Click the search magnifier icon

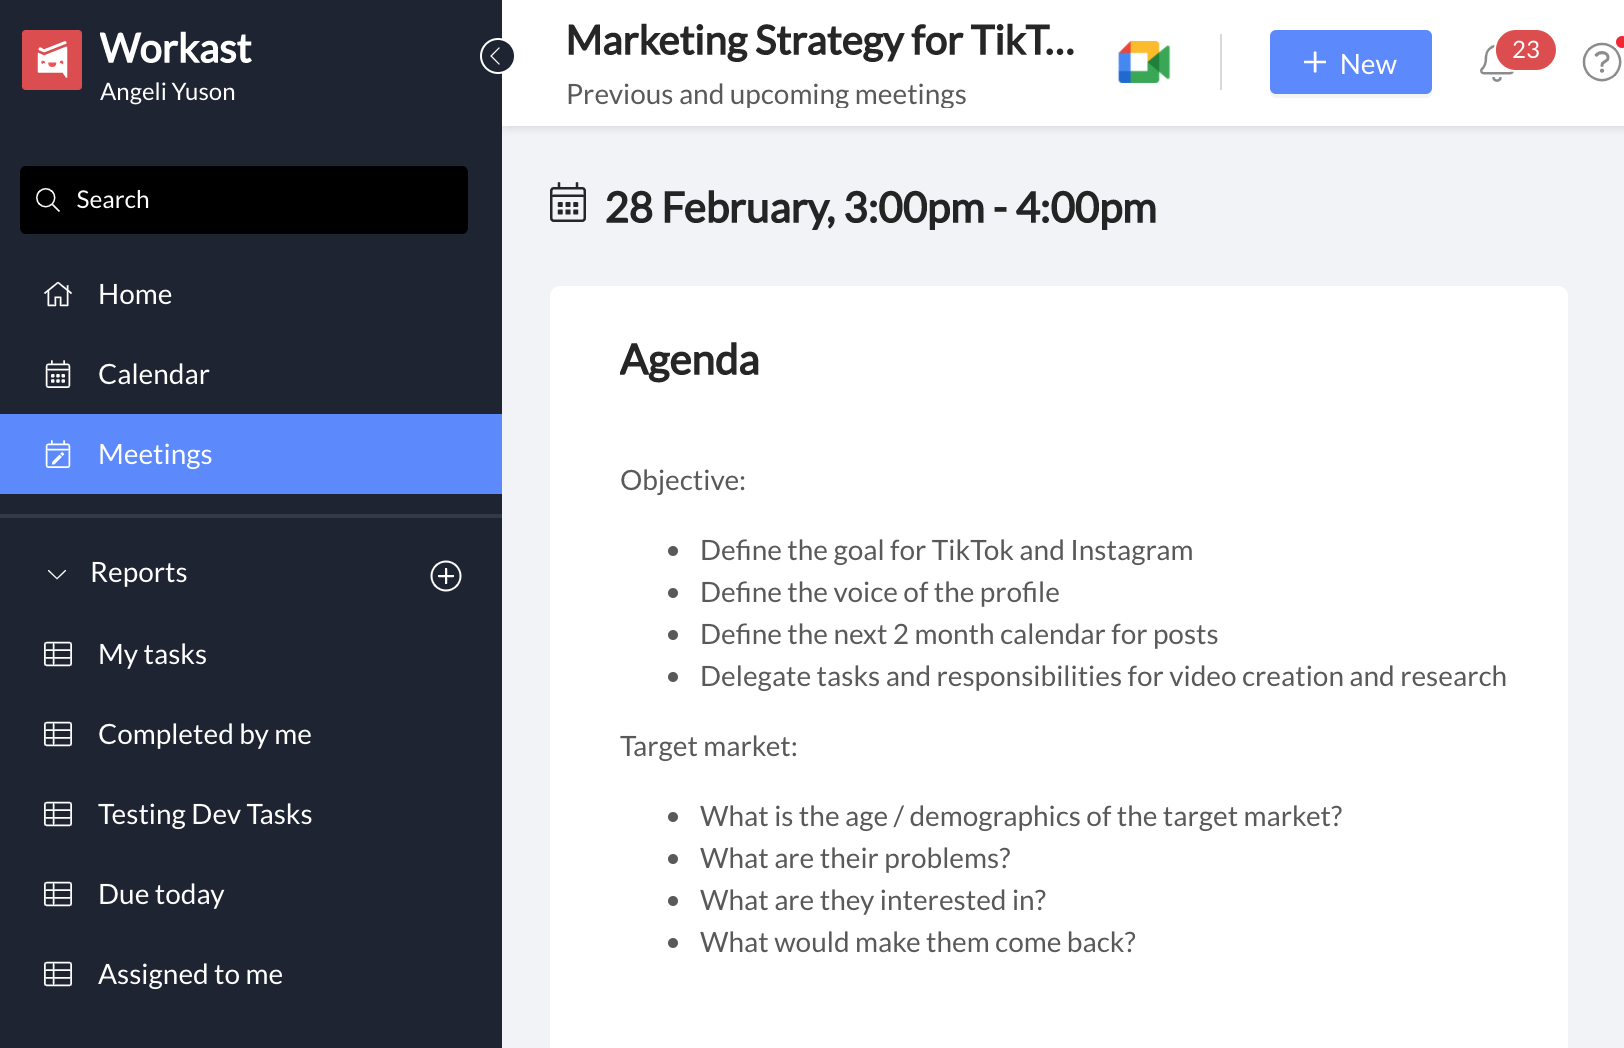(x=48, y=200)
